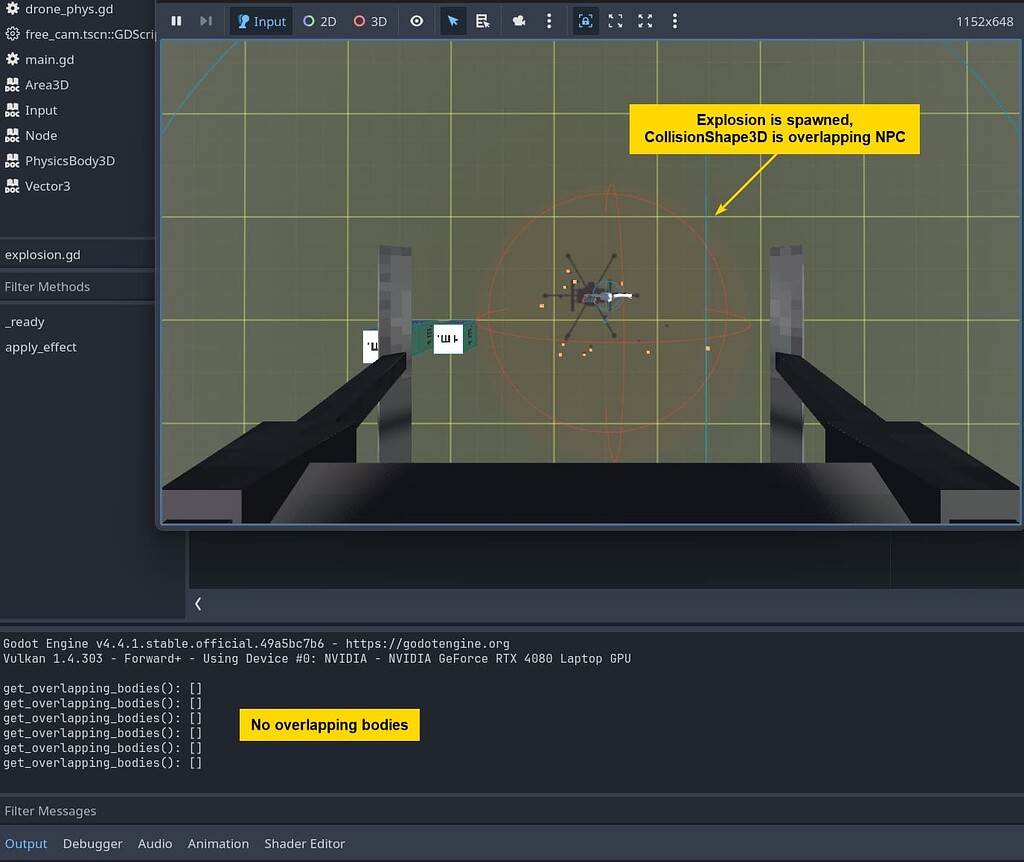Click the fixed-size game window icon
Image resolution: width=1024 pixels, height=862 pixels.
(615, 20)
